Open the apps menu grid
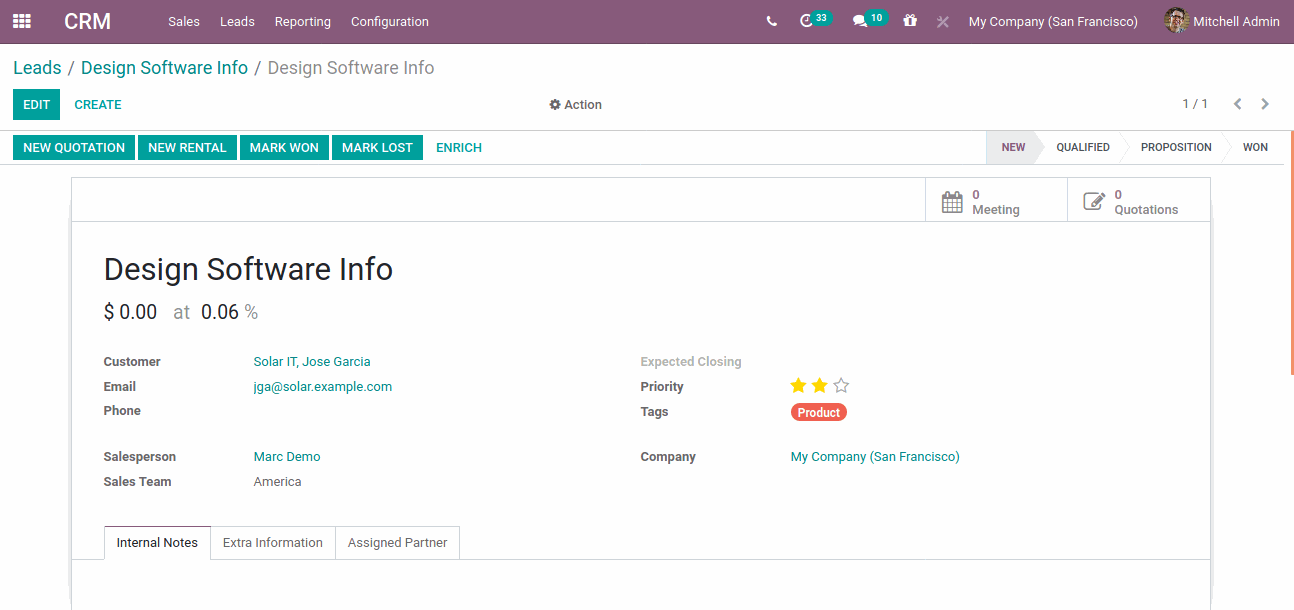Screen dimensions: 1294x610 21,20
